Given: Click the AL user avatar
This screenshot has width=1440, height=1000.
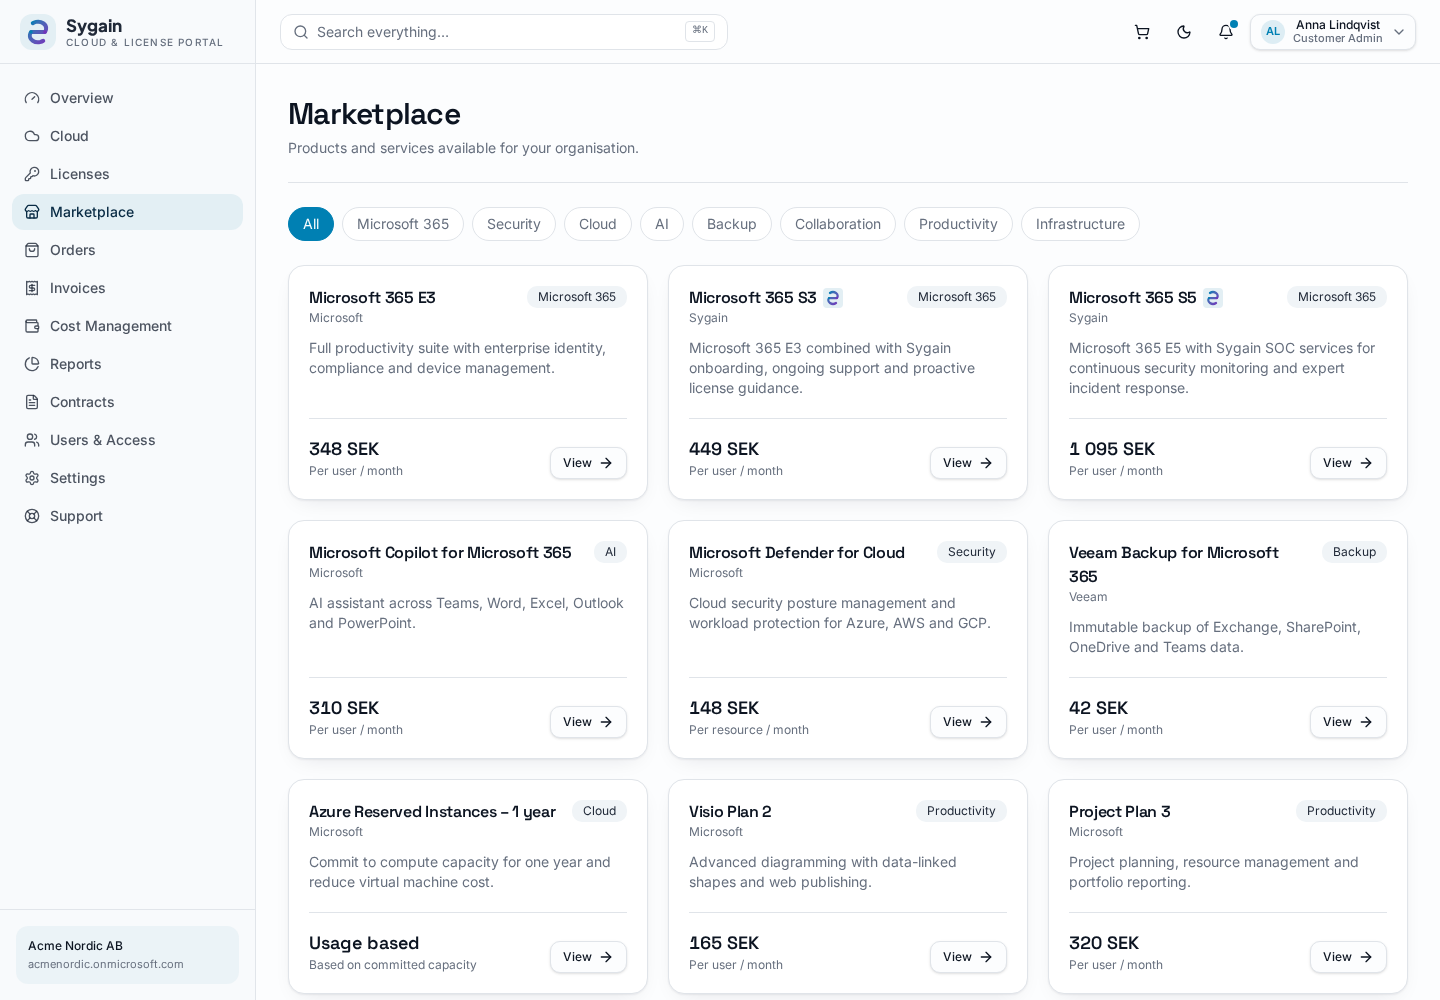Looking at the screenshot, I should (x=1273, y=32).
